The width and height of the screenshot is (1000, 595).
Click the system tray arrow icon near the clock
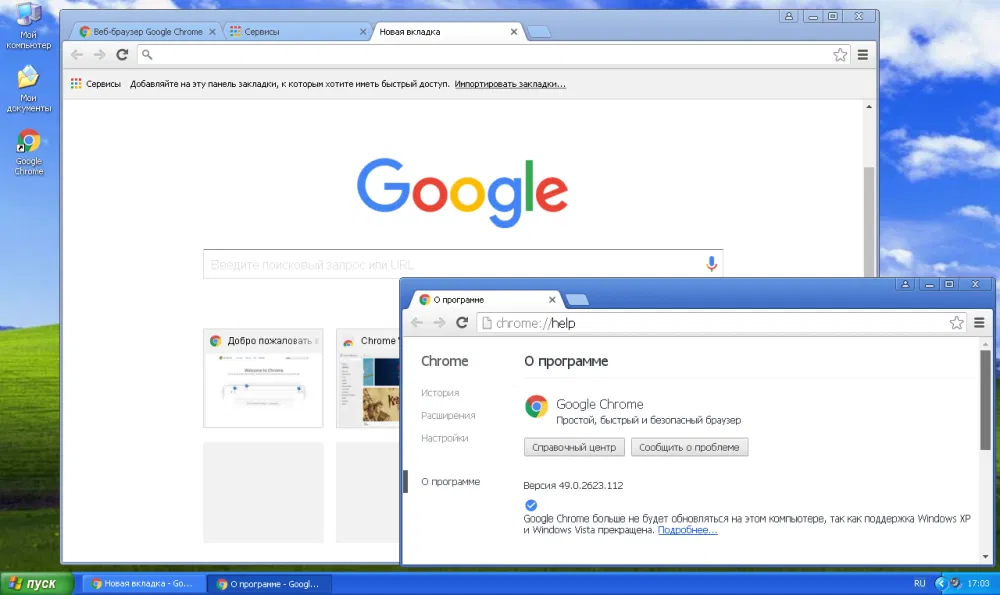point(940,584)
